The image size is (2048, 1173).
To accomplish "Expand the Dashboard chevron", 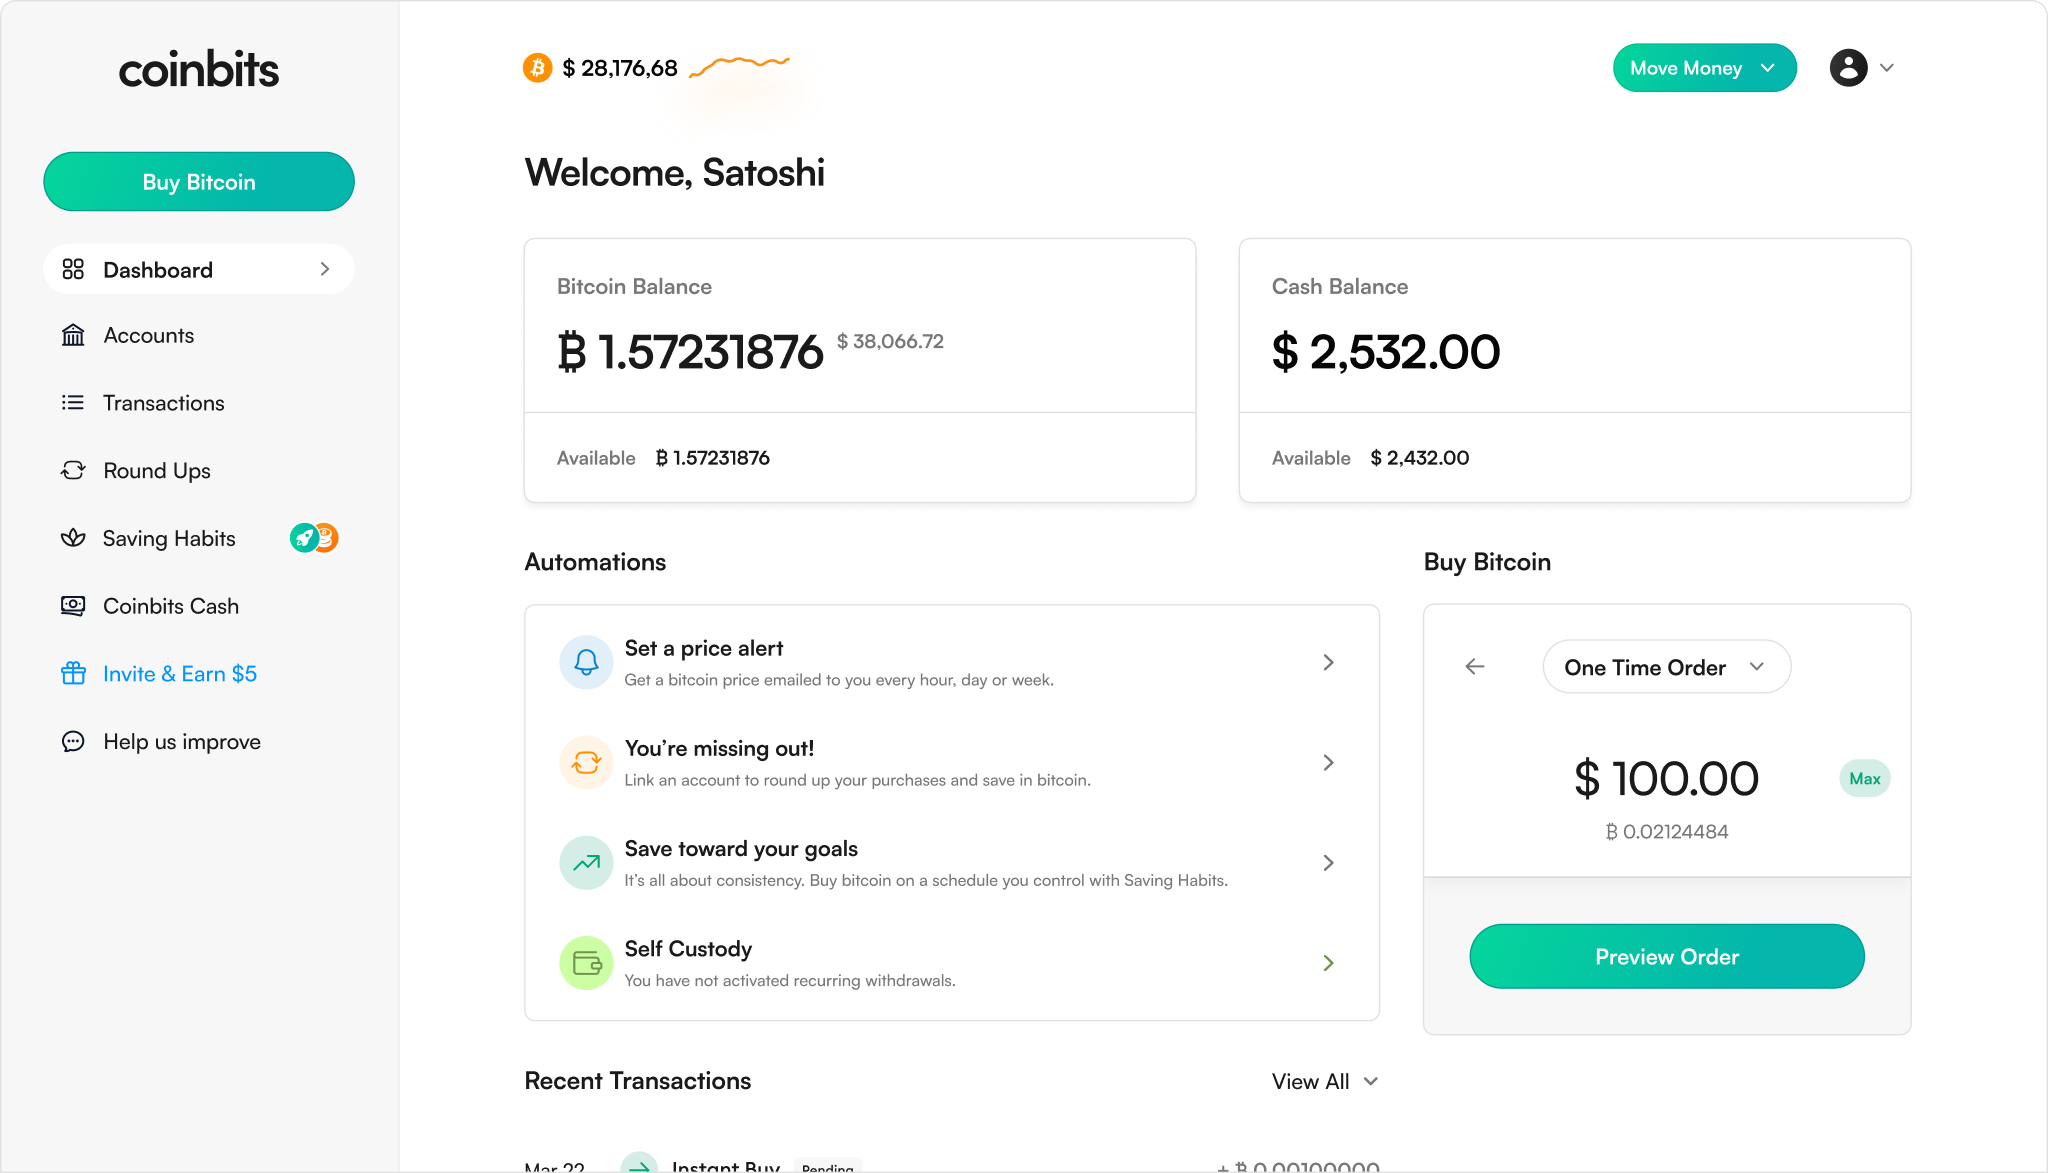I will point(323,269).
